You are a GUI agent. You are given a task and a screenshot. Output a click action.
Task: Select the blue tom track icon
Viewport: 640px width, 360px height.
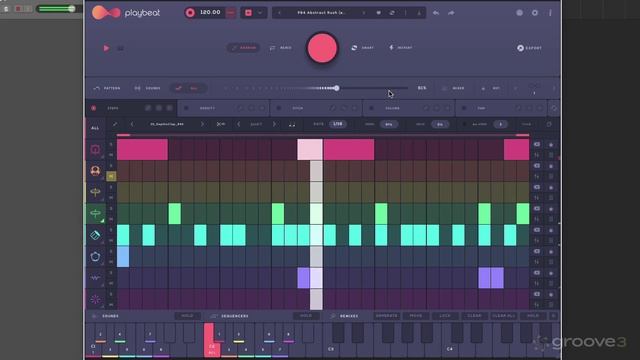click(95, 256)
